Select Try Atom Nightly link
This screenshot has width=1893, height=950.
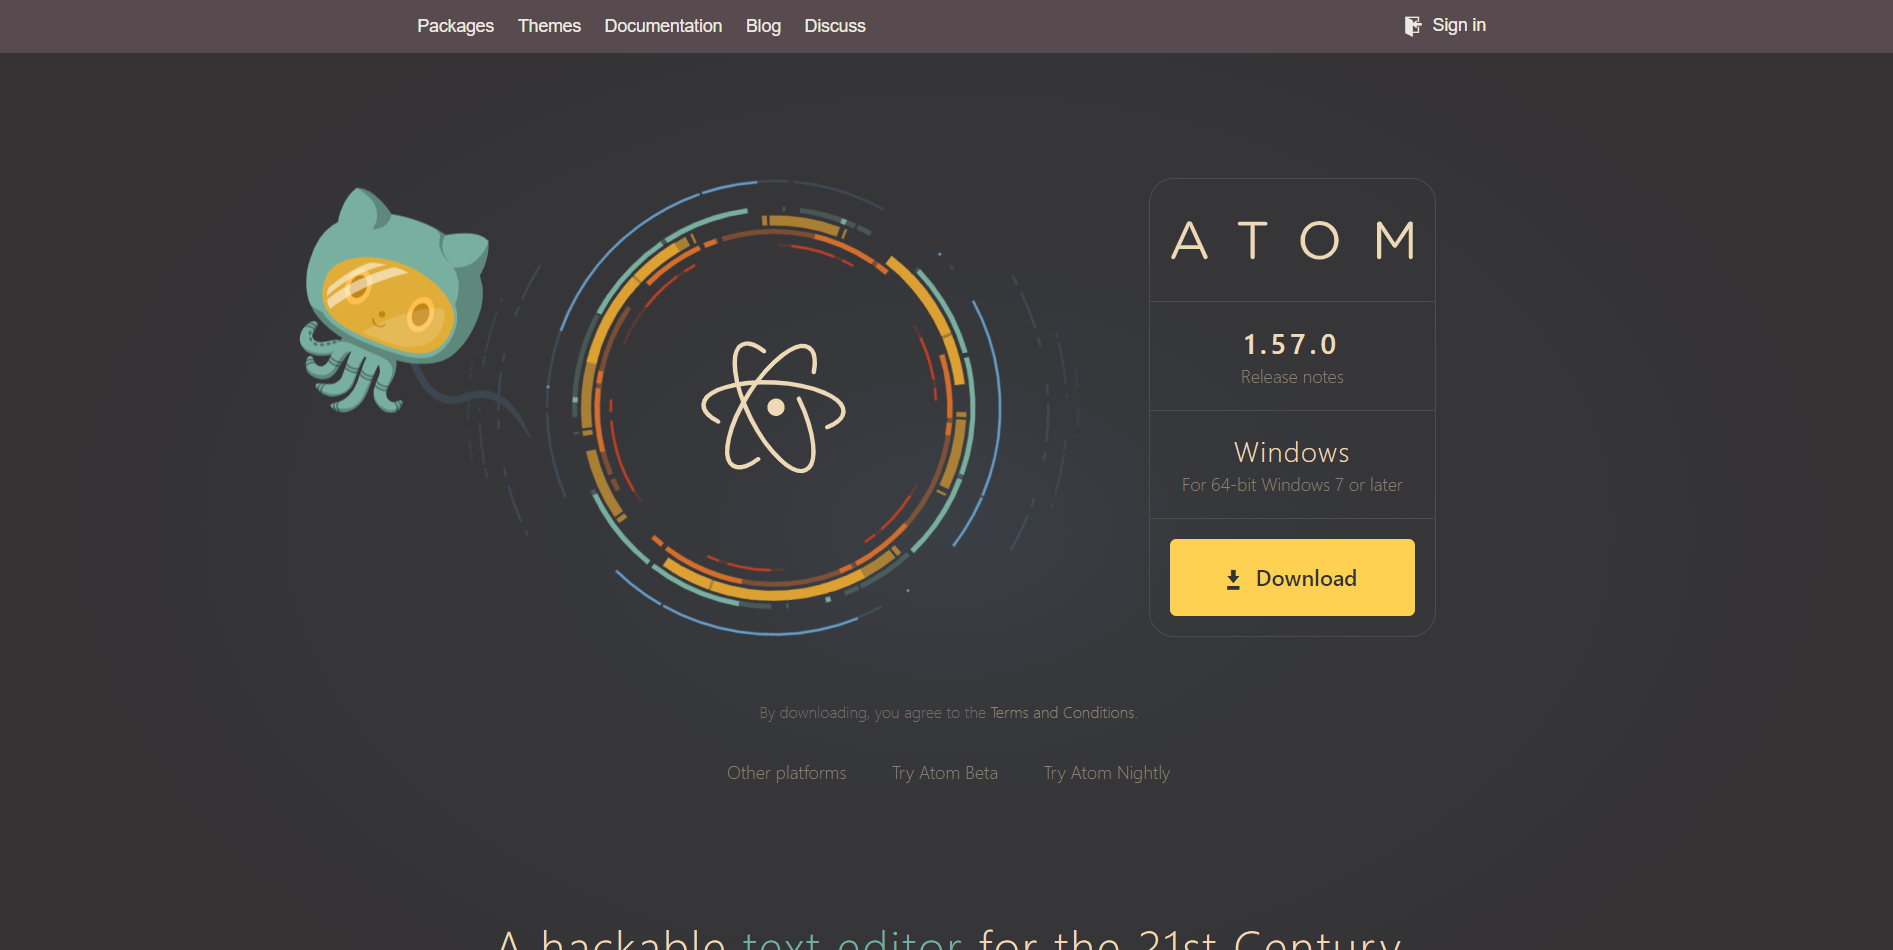[x=1106, y=773]
